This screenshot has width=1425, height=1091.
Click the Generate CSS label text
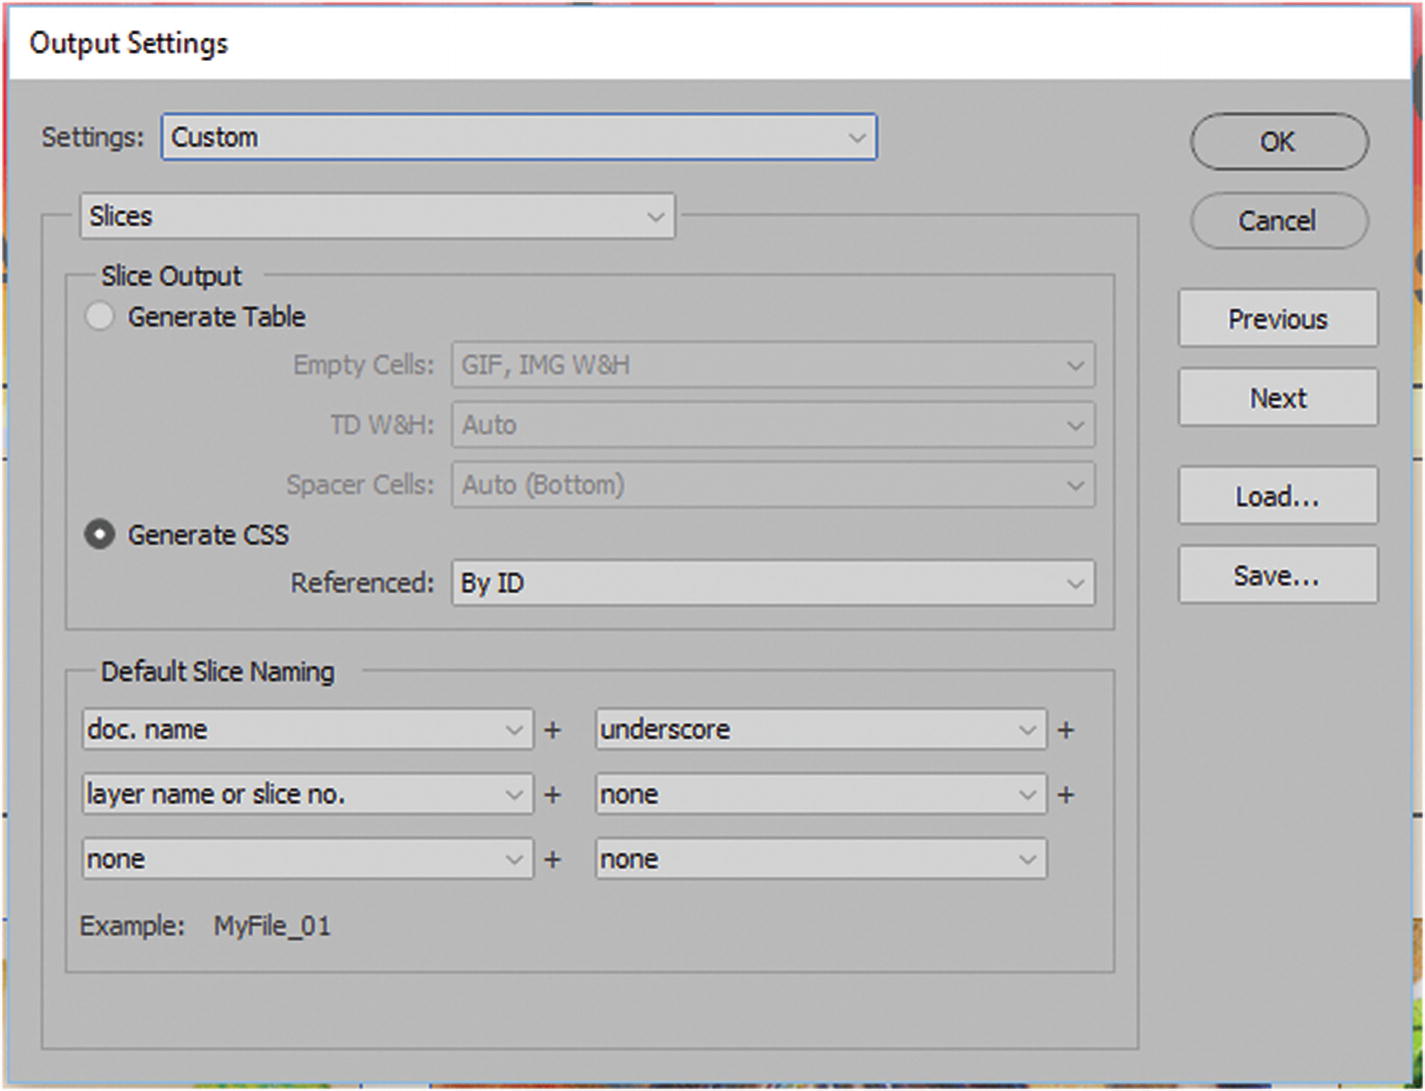tap(208, 535)
